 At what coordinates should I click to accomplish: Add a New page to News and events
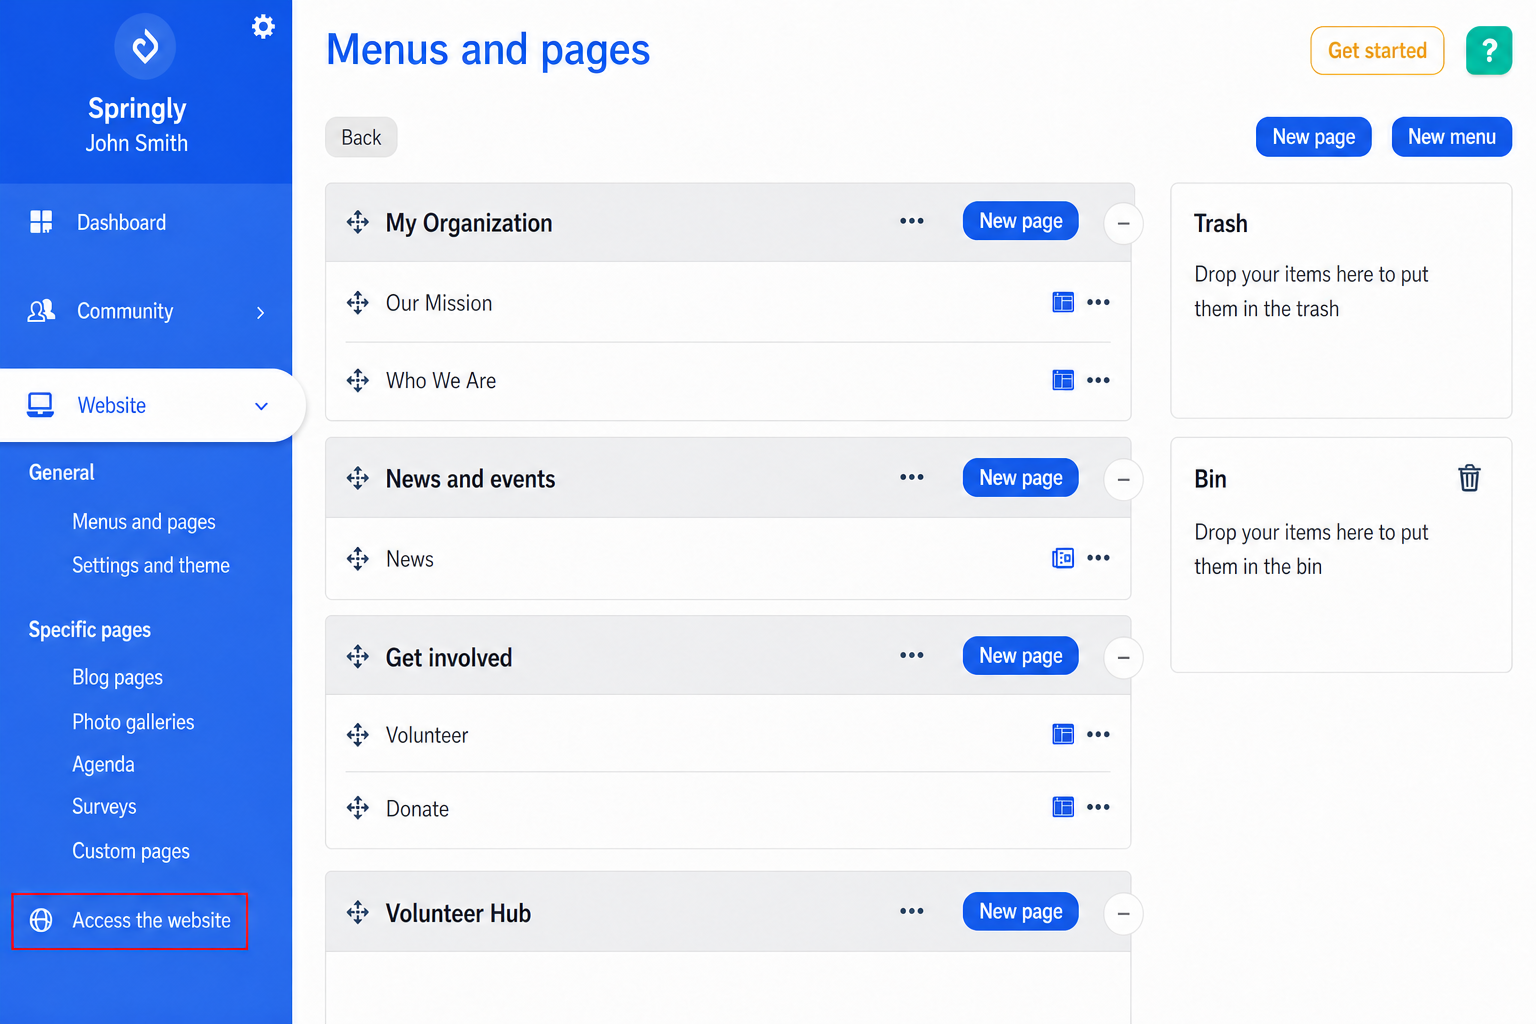pyautogui.click(x=1021, y=478)
